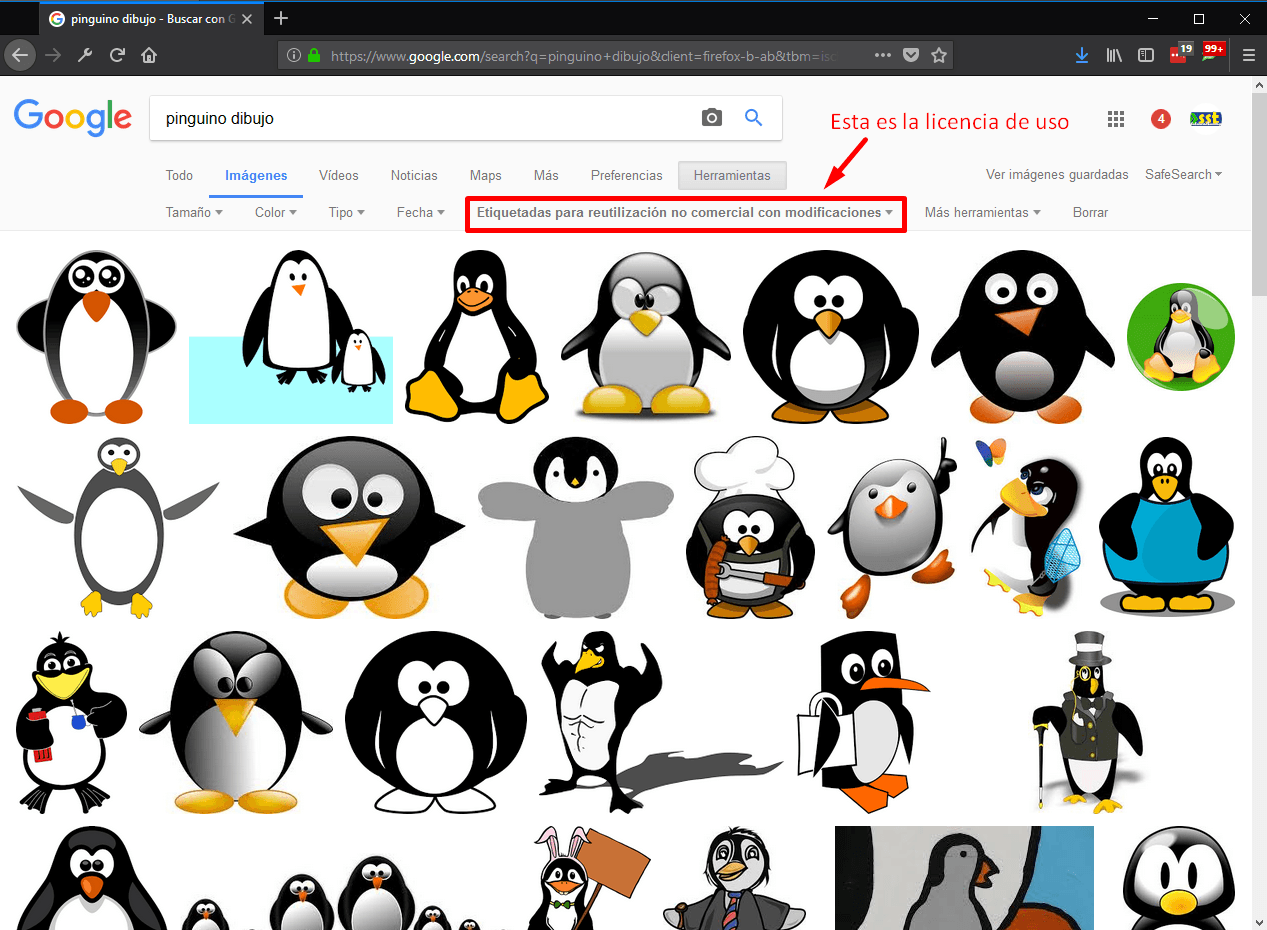Click the Google logo
1267x930 pixels.
coord(73,118)
